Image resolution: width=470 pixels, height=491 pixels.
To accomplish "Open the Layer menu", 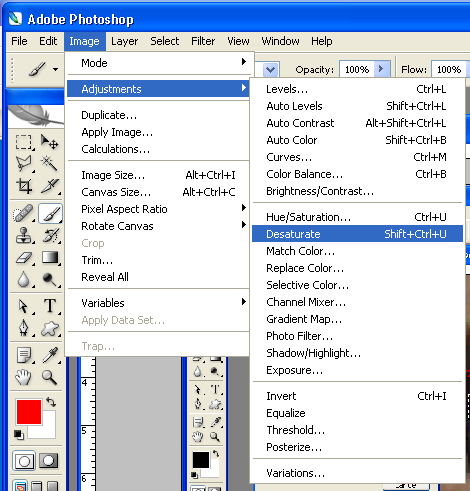I will coord(124,41).
